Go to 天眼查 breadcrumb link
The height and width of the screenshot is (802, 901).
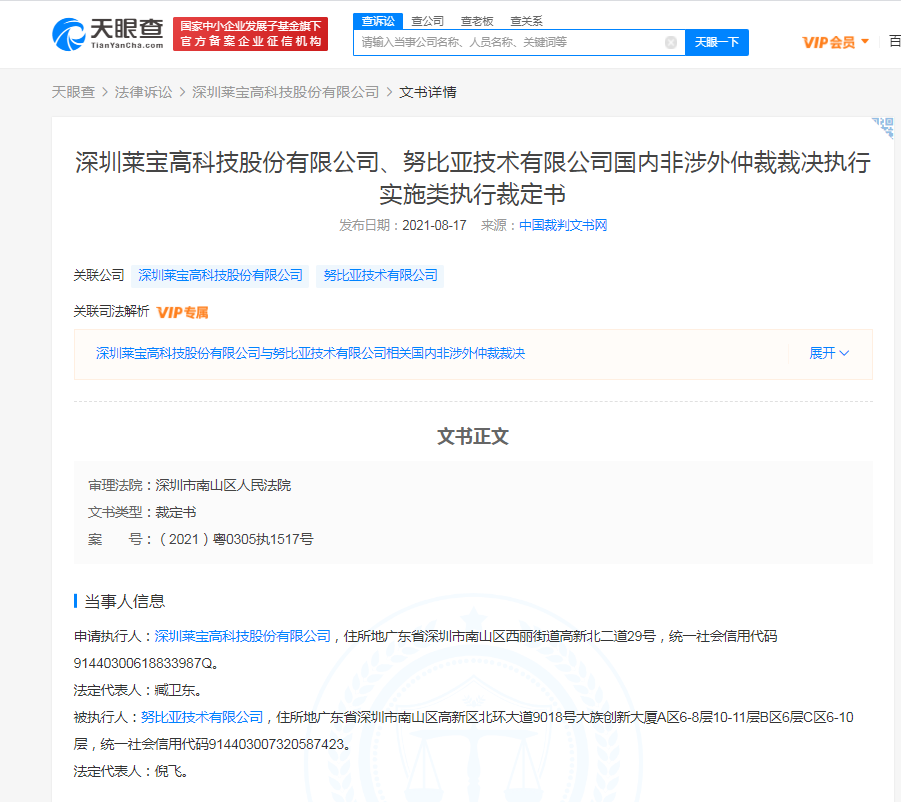[73, 92]
